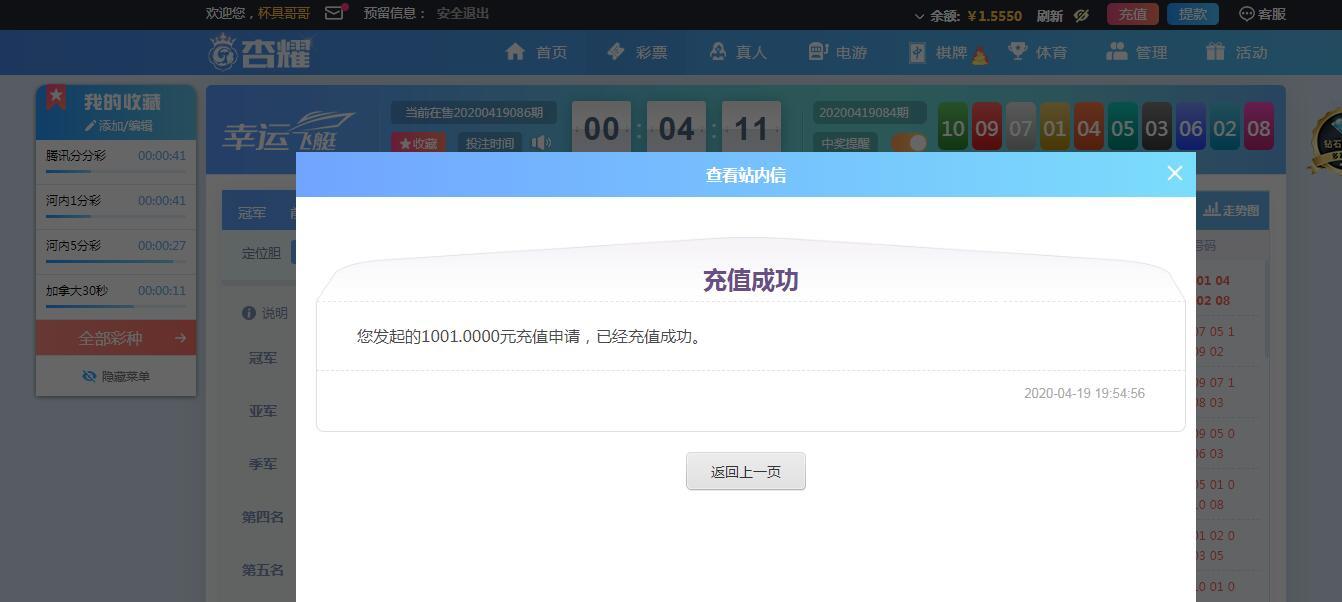Screen dimensions: 1342x602
Task: Go to 首页 home menu
Action: point(537,52)
